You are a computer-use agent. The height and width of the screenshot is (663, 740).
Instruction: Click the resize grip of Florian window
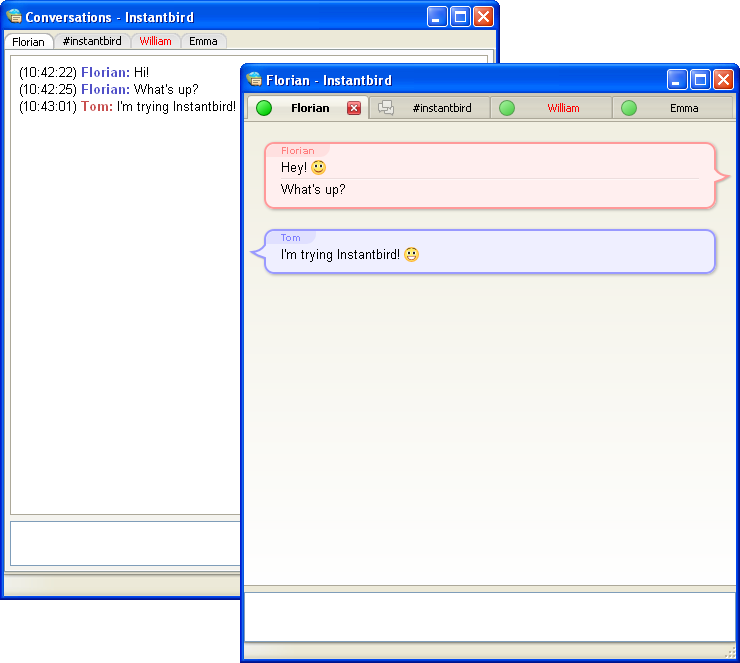coord(730,652)
